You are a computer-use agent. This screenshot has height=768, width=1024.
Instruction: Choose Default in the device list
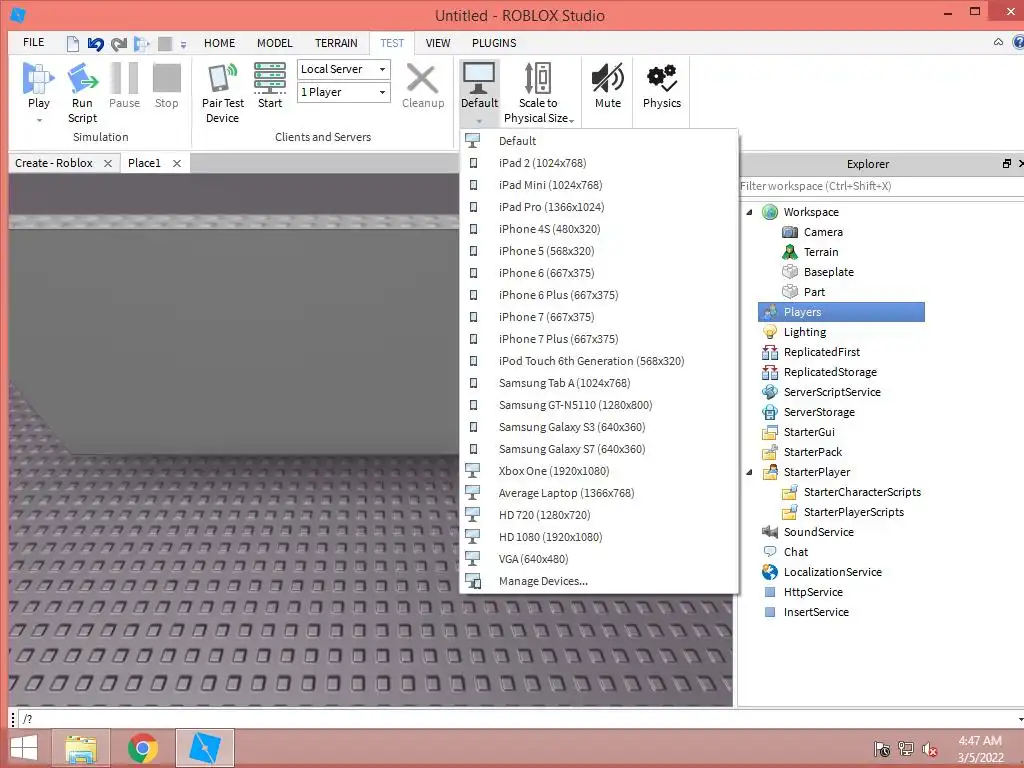599,141
